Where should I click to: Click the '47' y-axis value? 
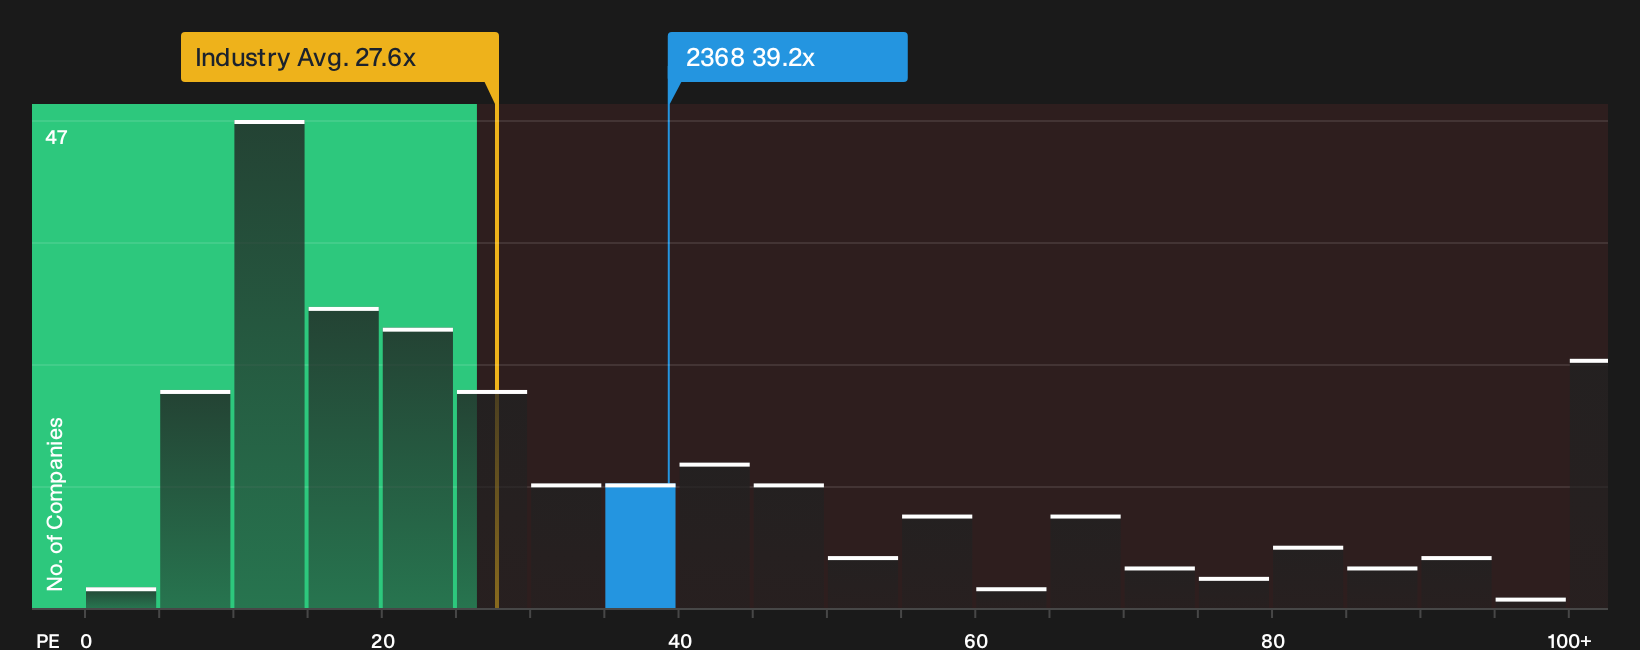(56, 137)
